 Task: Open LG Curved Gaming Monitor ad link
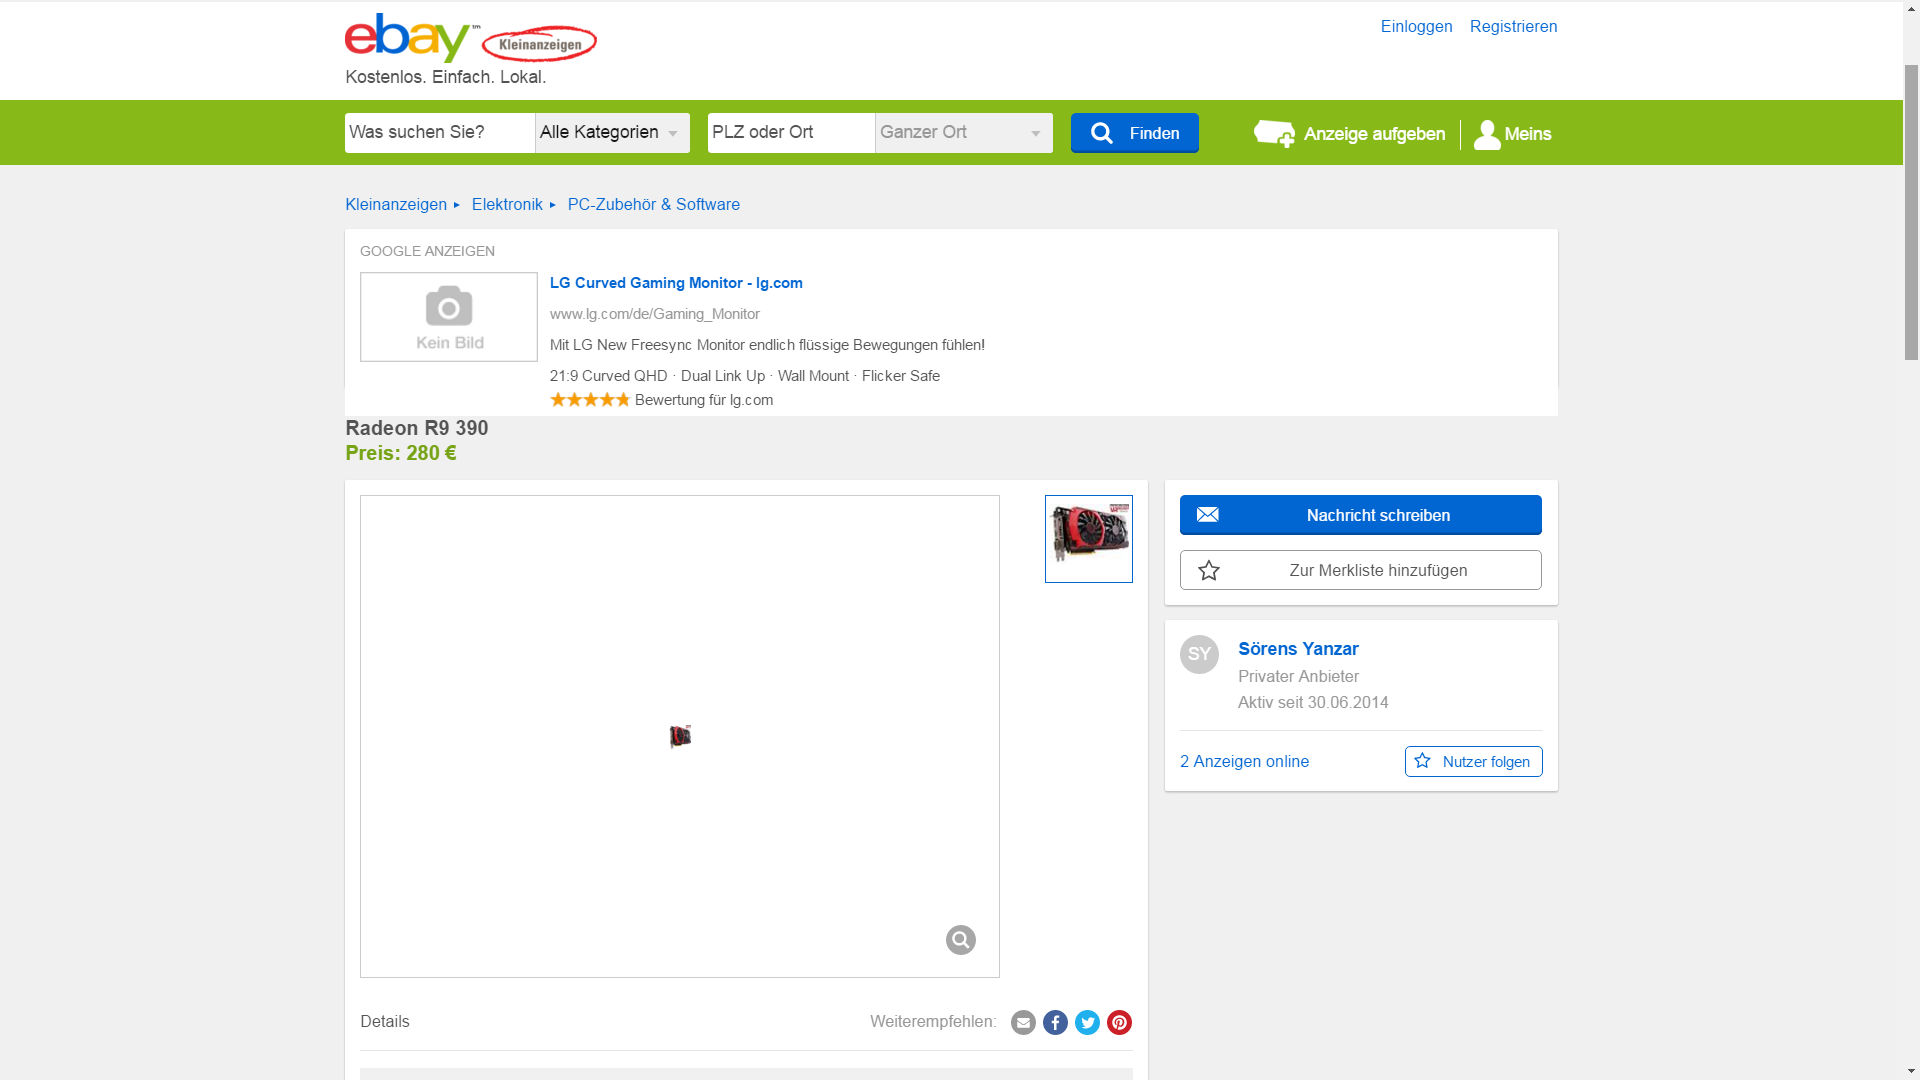click(676, 283)
